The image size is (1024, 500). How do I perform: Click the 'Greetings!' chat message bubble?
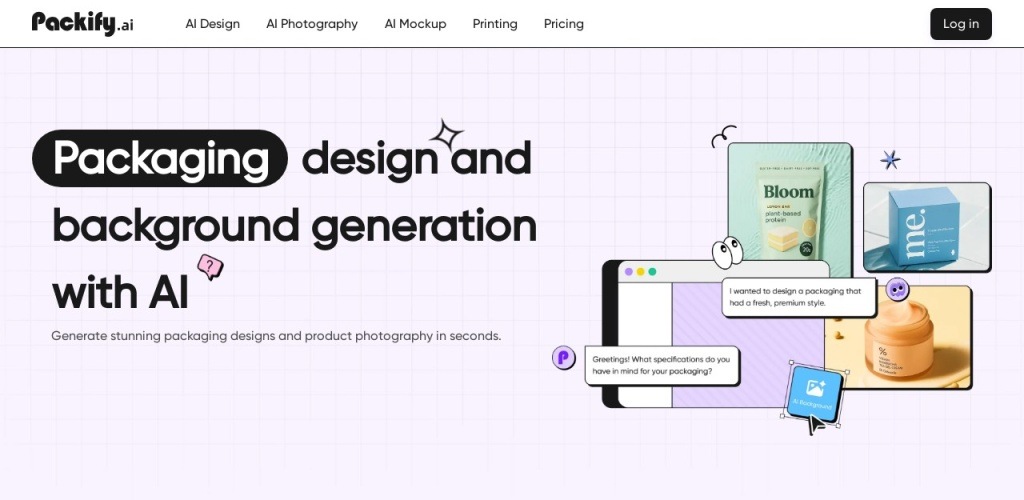coord(661,365)
